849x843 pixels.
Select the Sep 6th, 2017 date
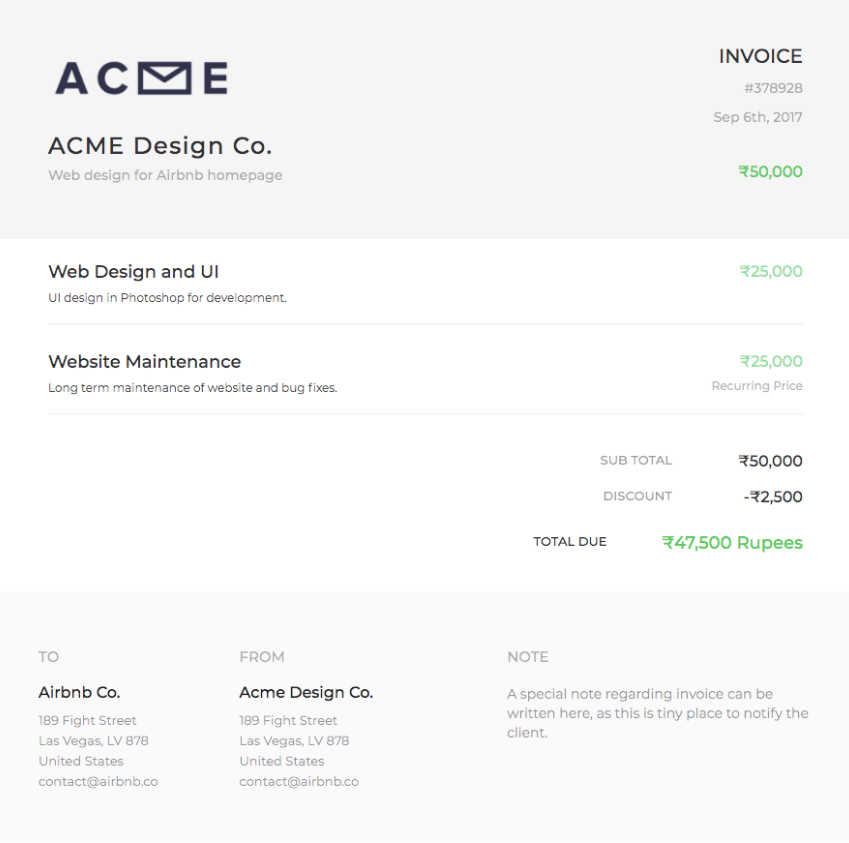coord(757,117)
